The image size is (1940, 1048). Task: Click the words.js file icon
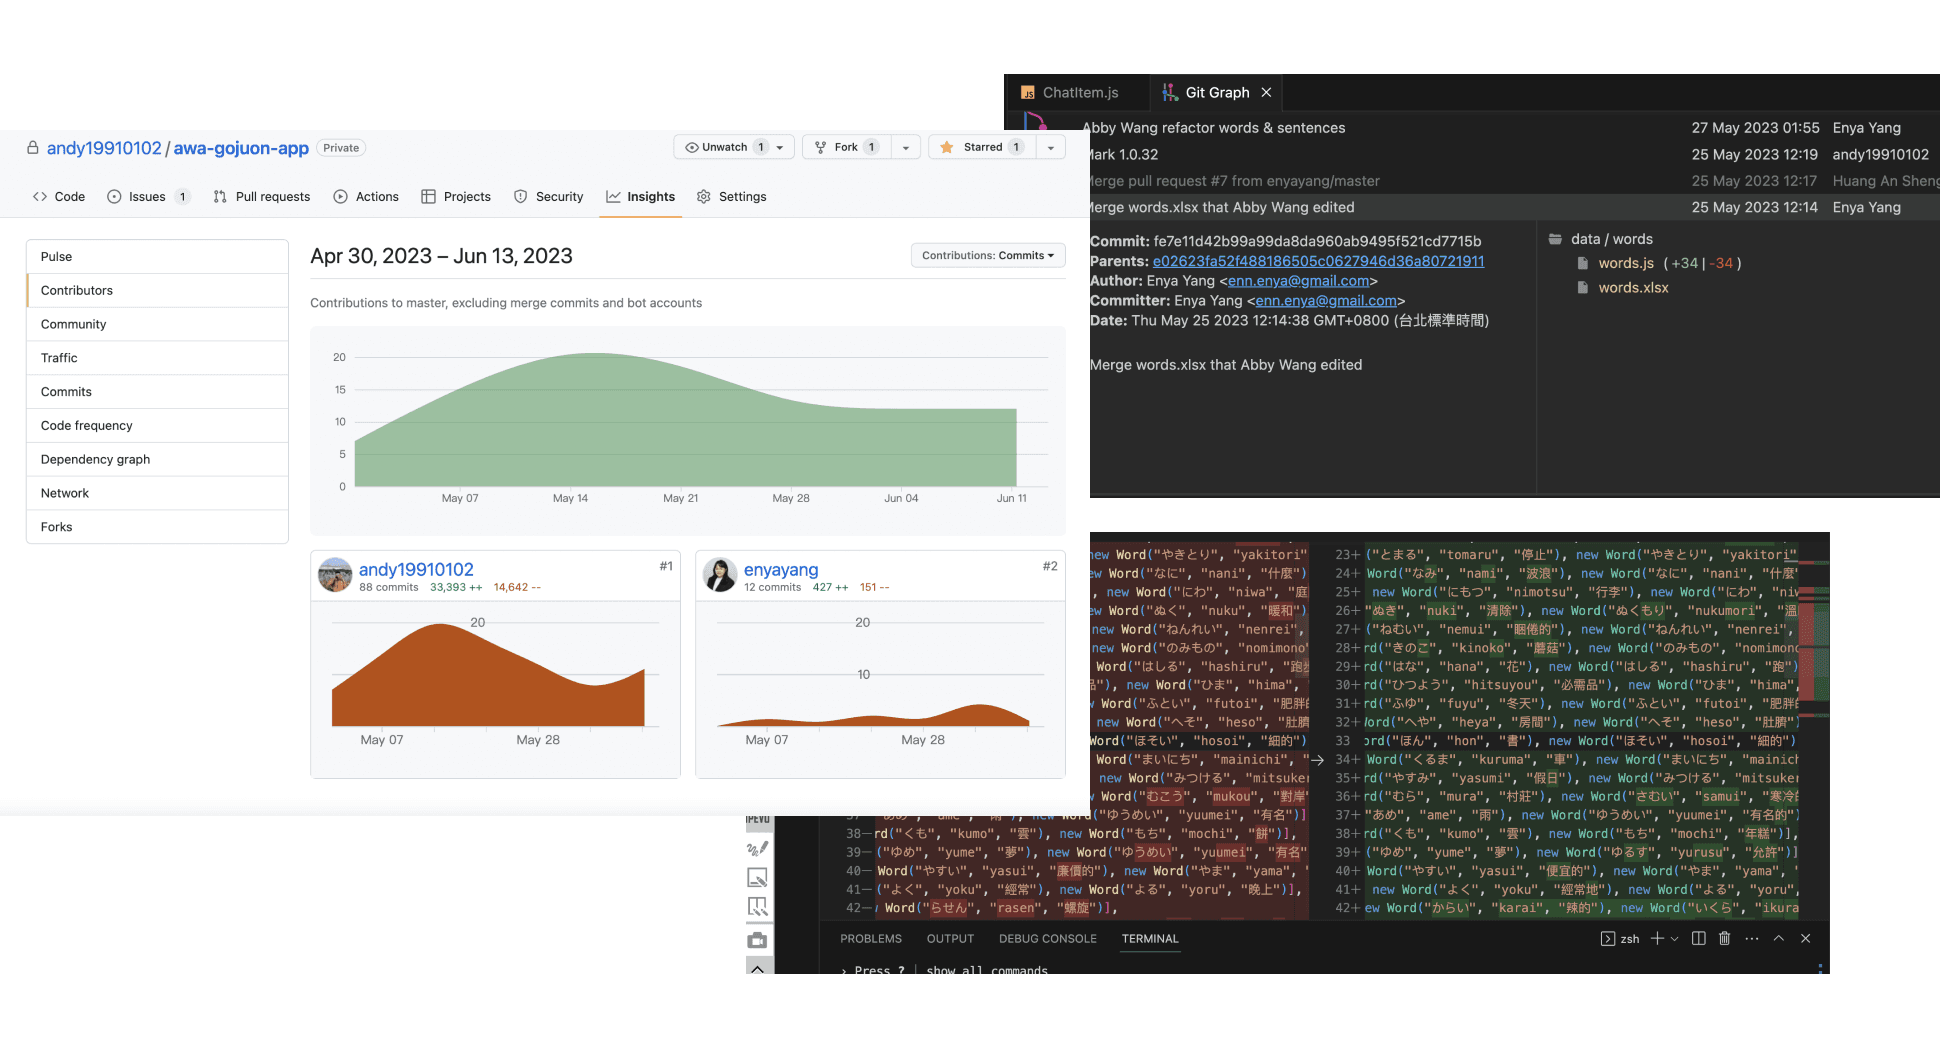[1582, 263]
